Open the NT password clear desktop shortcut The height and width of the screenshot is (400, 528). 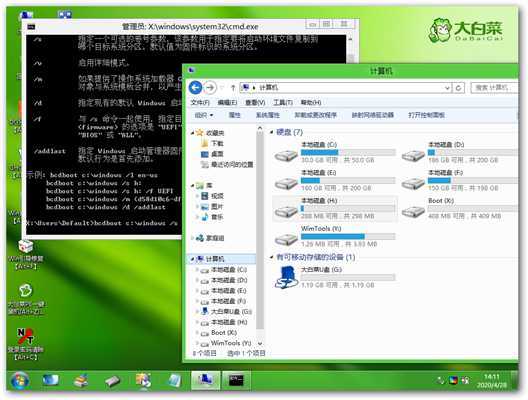tap(26, 344)
